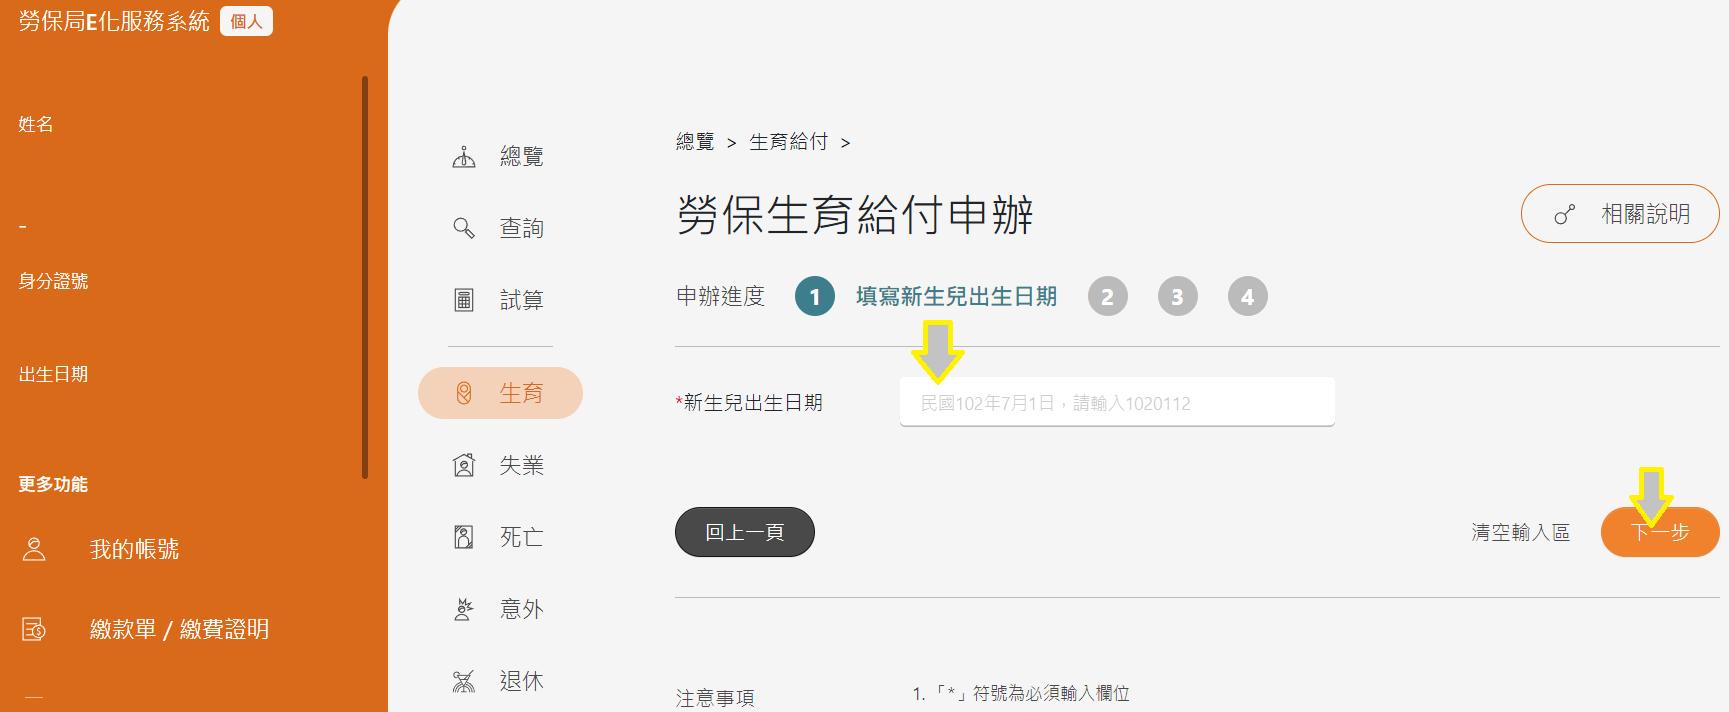This screenshot has width=1729, height=712.
Task: Click the 總覽 breadcrumb link
Action: [695, 142]
